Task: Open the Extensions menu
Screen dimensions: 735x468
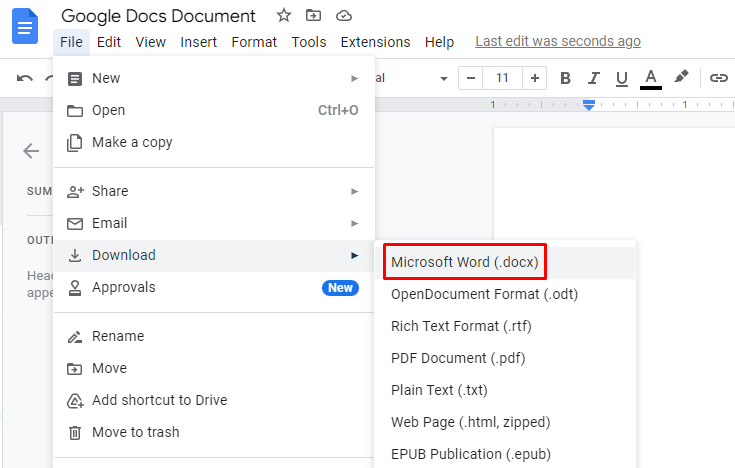Action: click(375, 42)
